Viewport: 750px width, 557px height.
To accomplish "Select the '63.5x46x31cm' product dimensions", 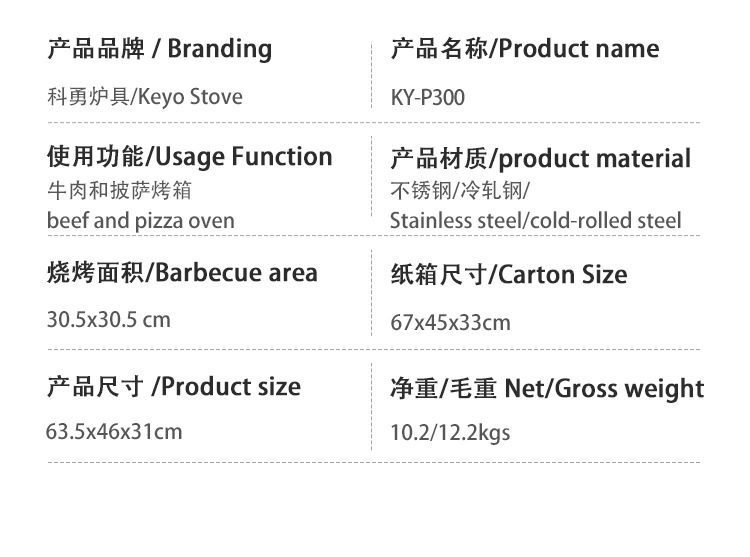I will (x=114, y=432).
